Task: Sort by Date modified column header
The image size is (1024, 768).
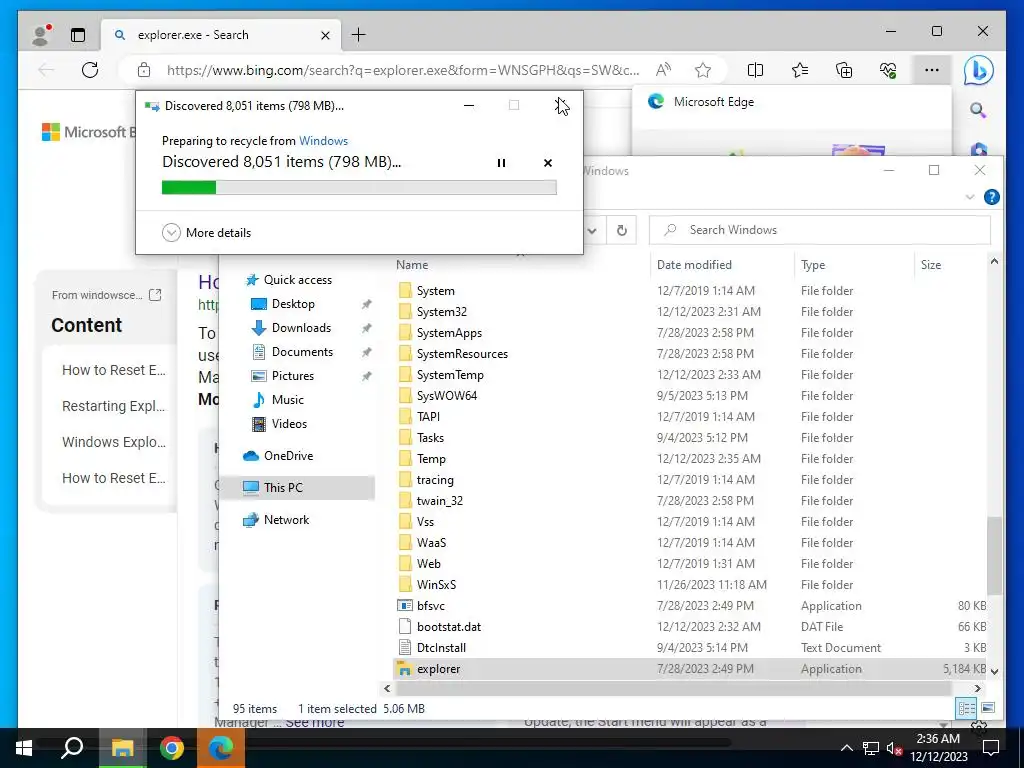Action: pyautogui.click(x=694, y=264)
